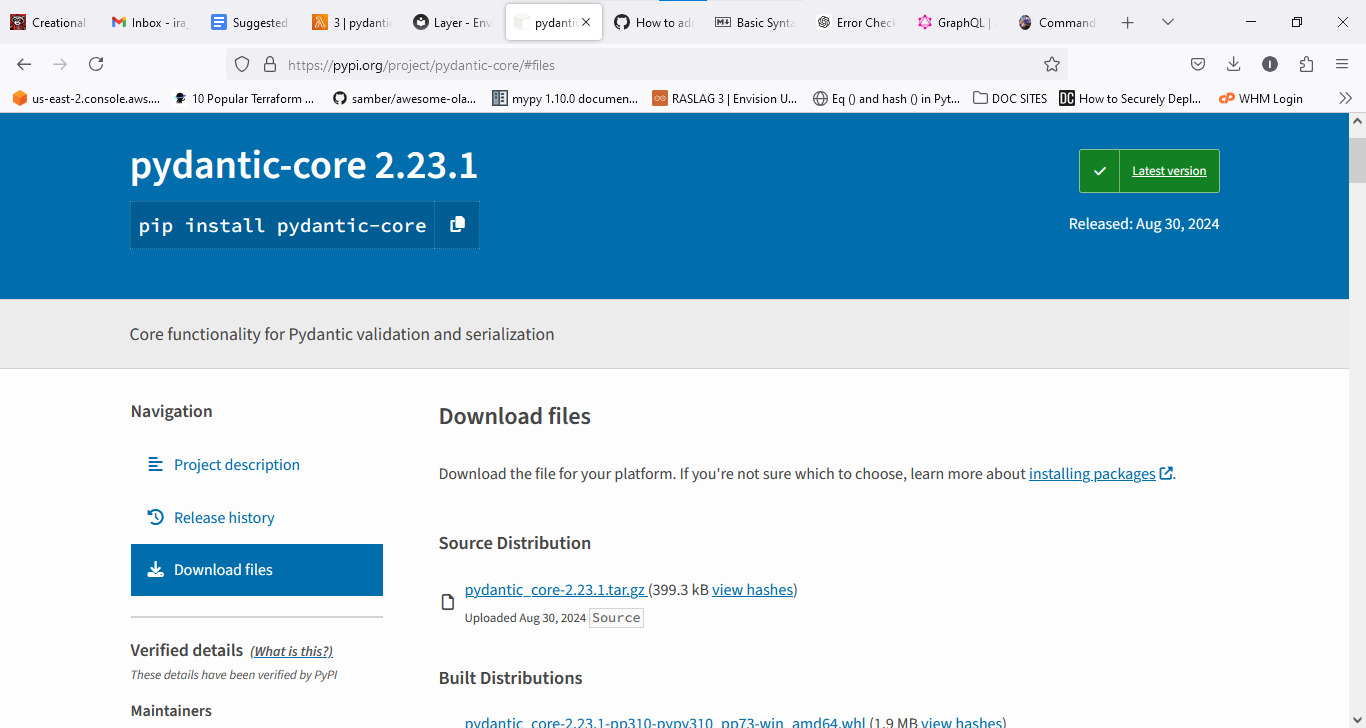Open Eq () and hash () bookmark
Image resolution: width=1366 pixels, height=728 pixels.
886,98
